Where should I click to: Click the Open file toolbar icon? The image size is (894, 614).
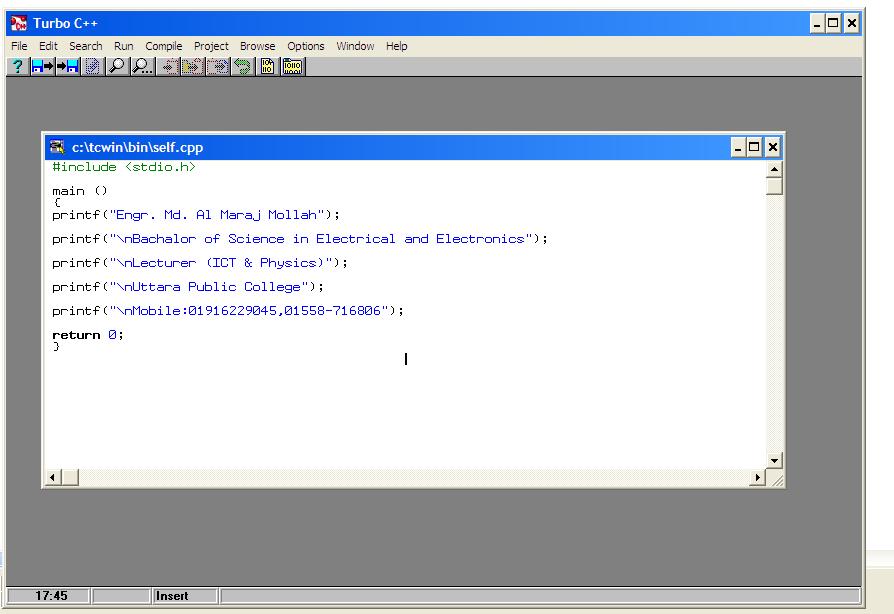point(43,67)
